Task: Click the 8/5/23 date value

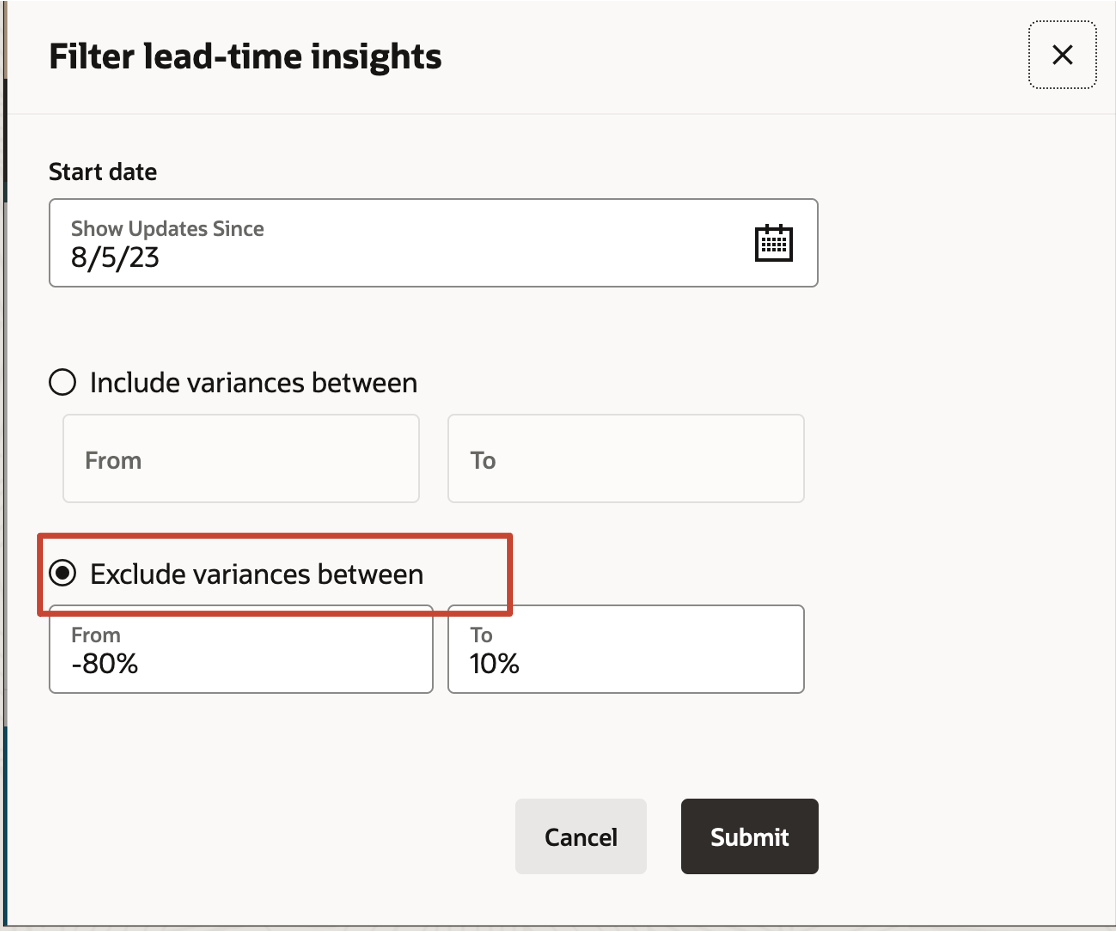Action: pos(115,258)
